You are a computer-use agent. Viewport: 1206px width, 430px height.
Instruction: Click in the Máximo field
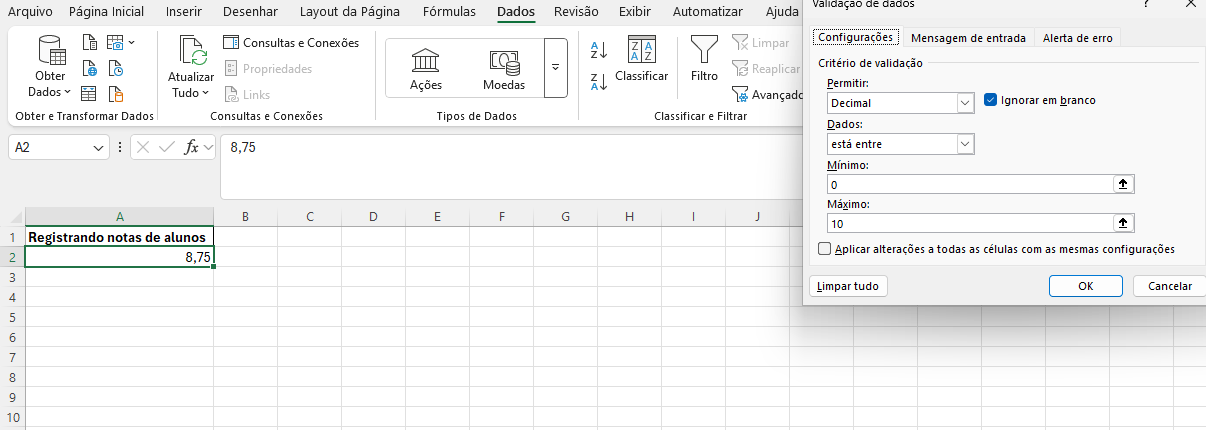click(970, 223)
